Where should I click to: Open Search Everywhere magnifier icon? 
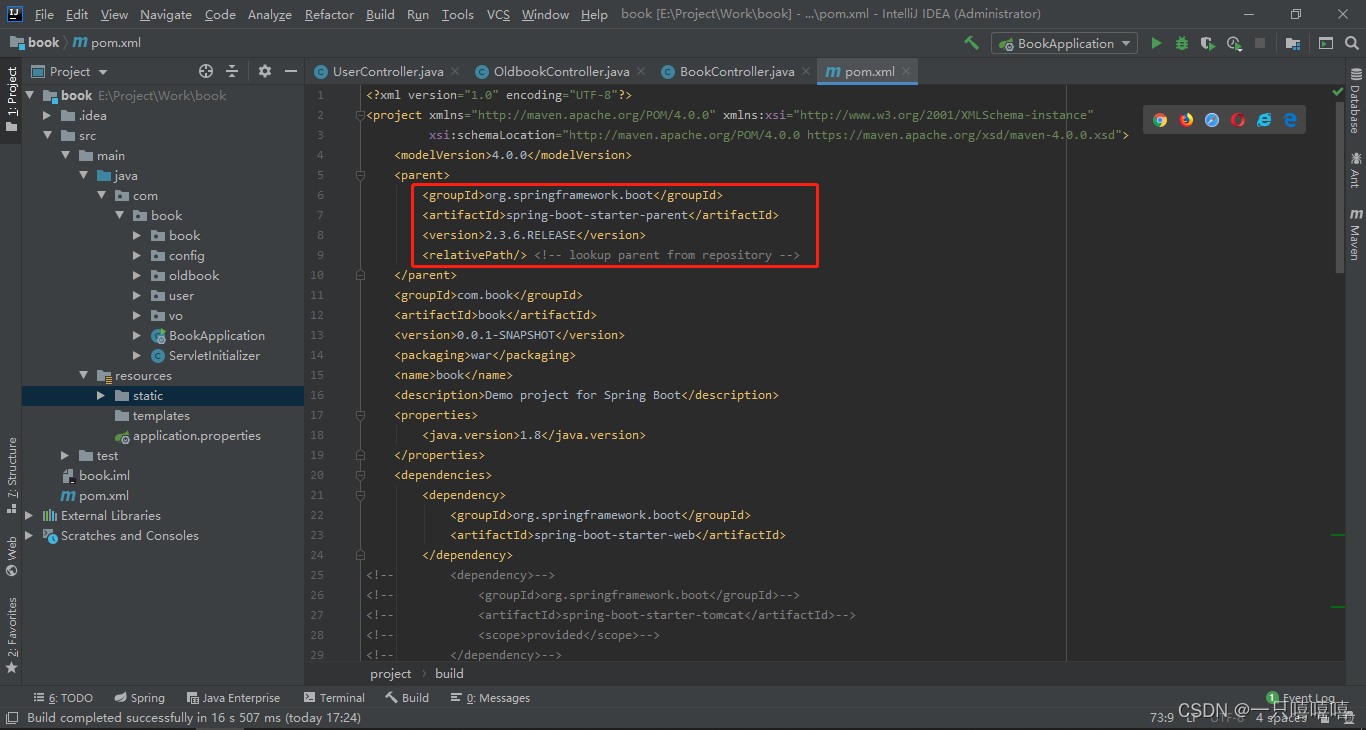coord(1352,43)
